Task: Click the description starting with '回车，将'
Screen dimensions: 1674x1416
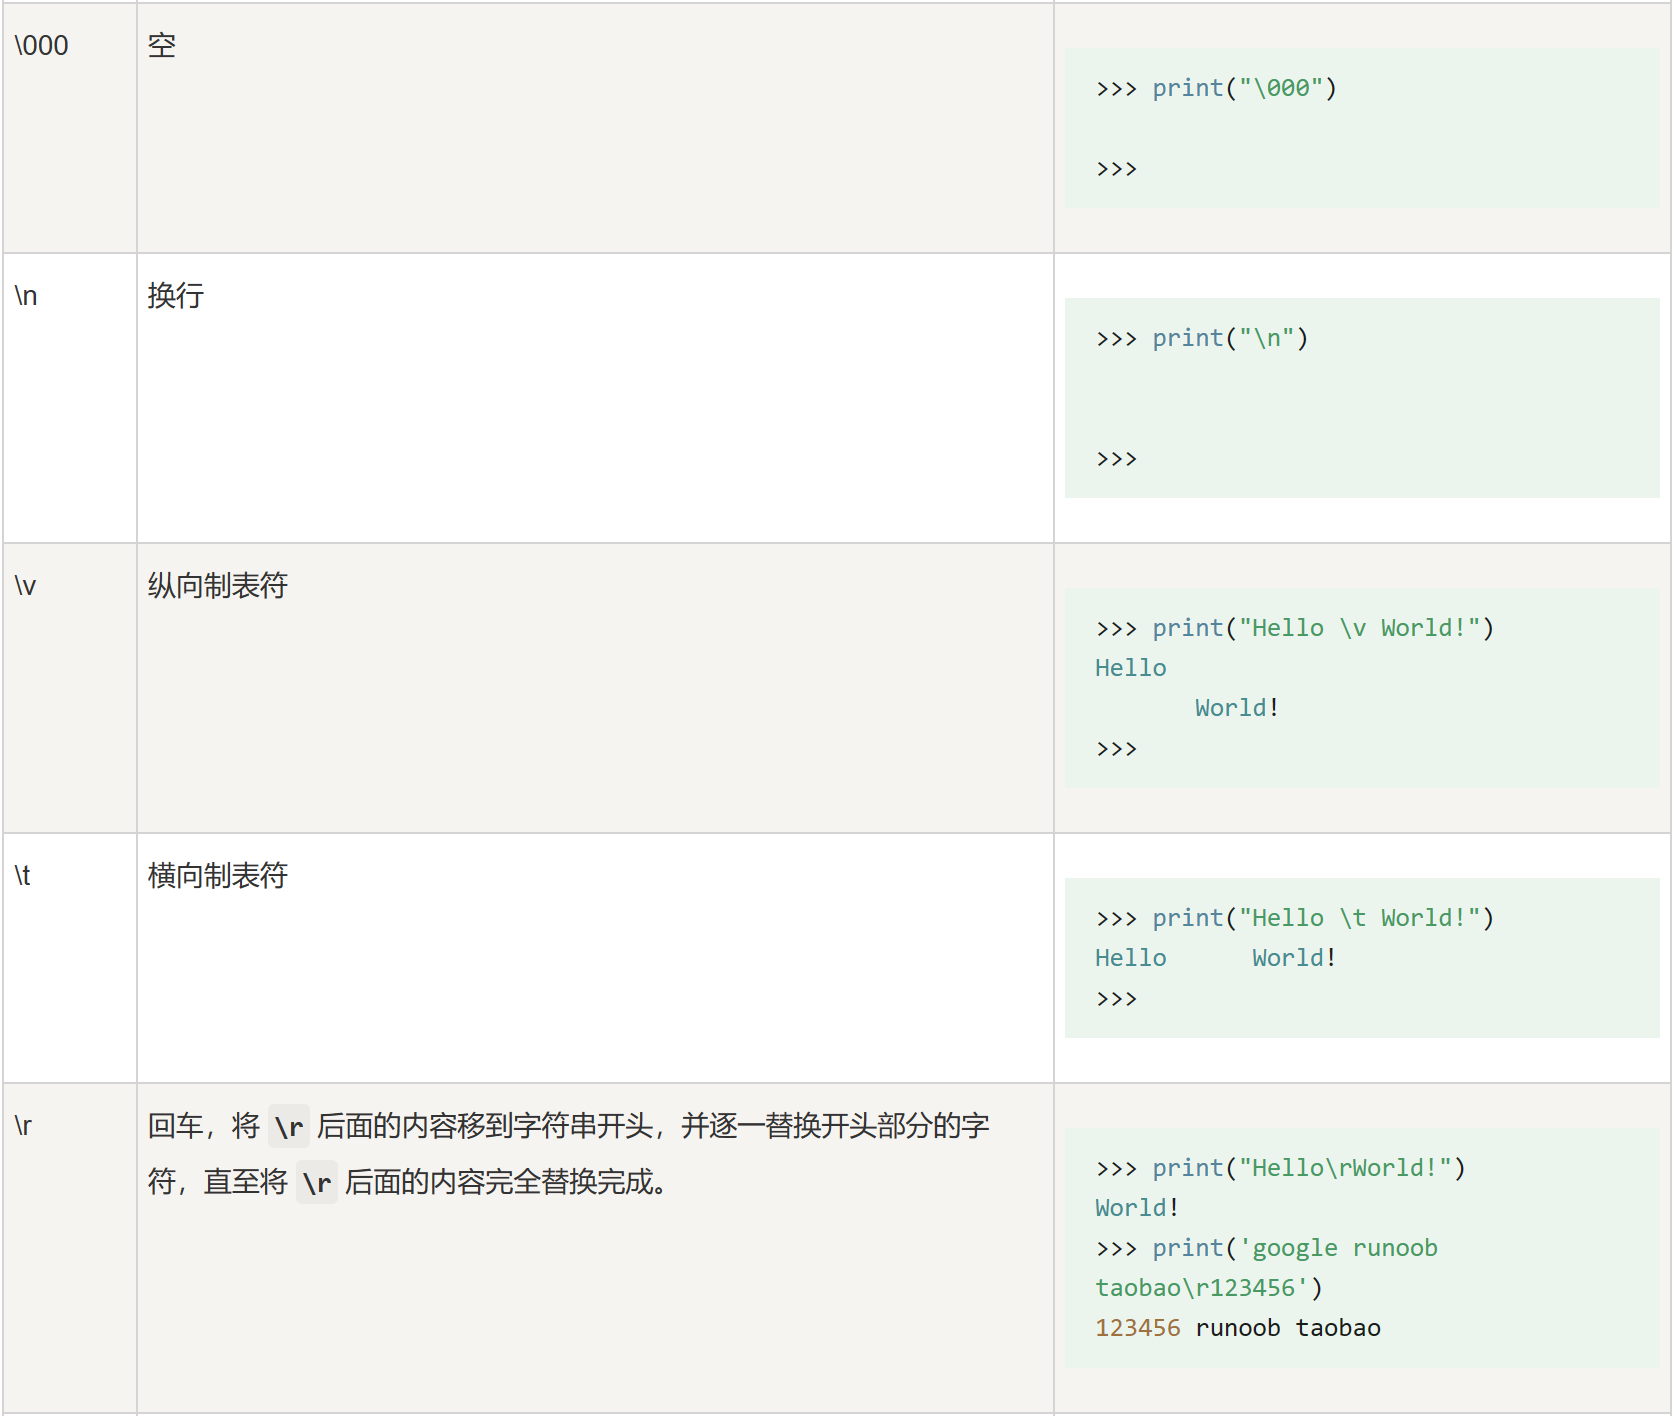Action: point(569,1154)
